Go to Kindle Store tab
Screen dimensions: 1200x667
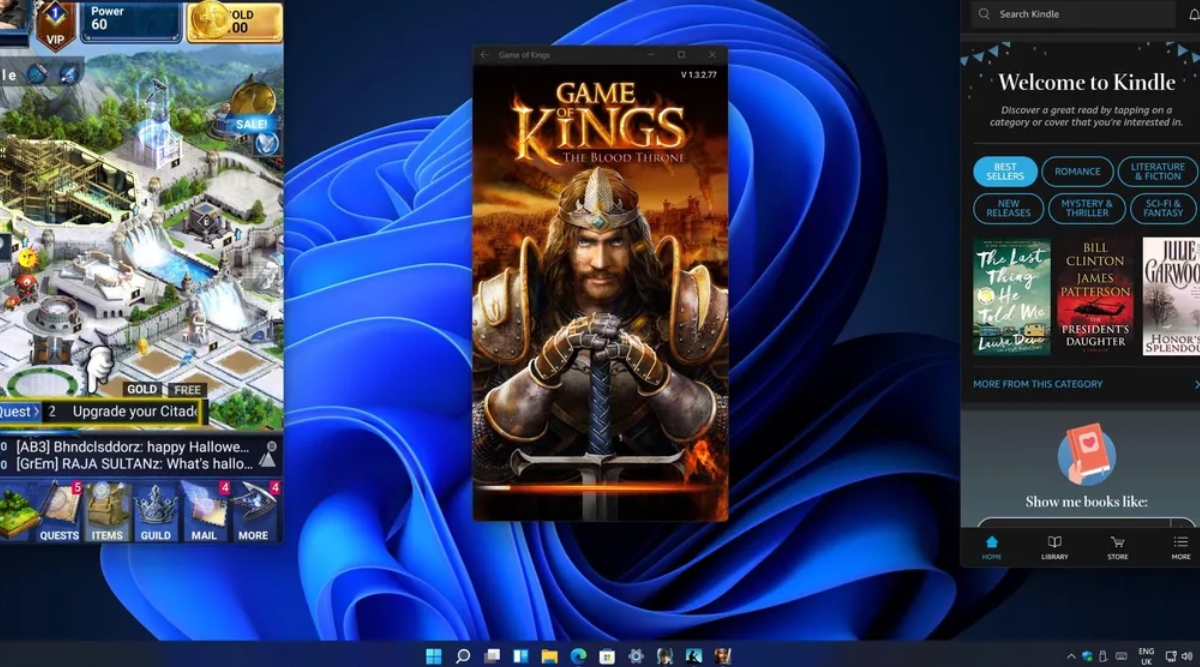coord(1117,547)
